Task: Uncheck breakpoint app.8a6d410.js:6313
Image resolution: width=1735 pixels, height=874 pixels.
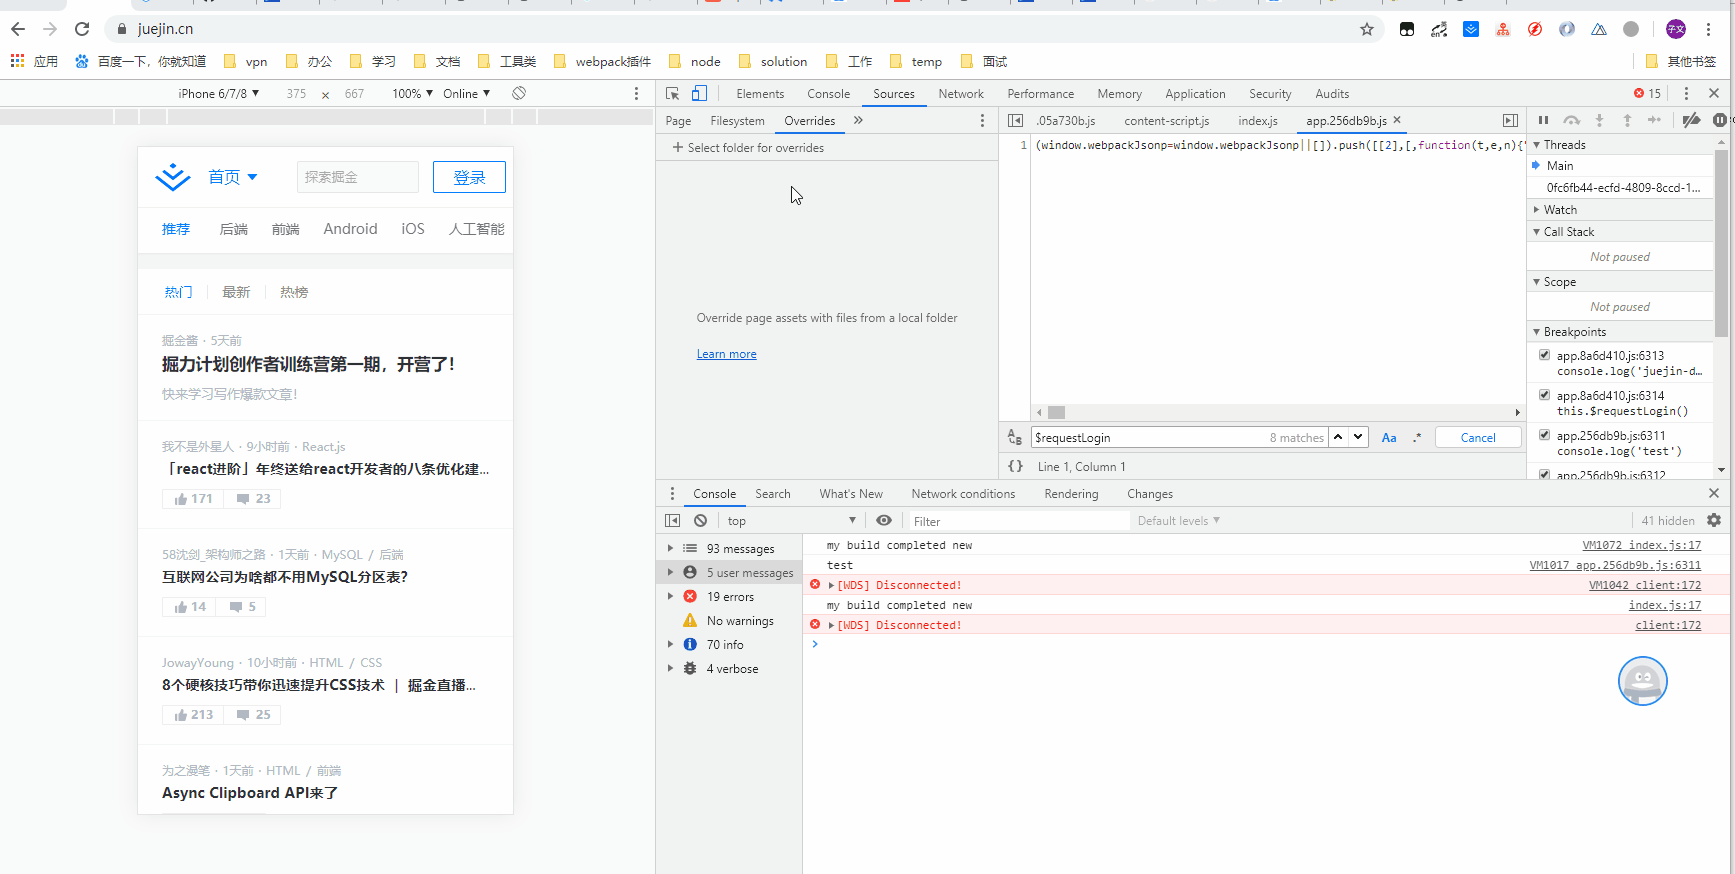Action: point(1544,355)
